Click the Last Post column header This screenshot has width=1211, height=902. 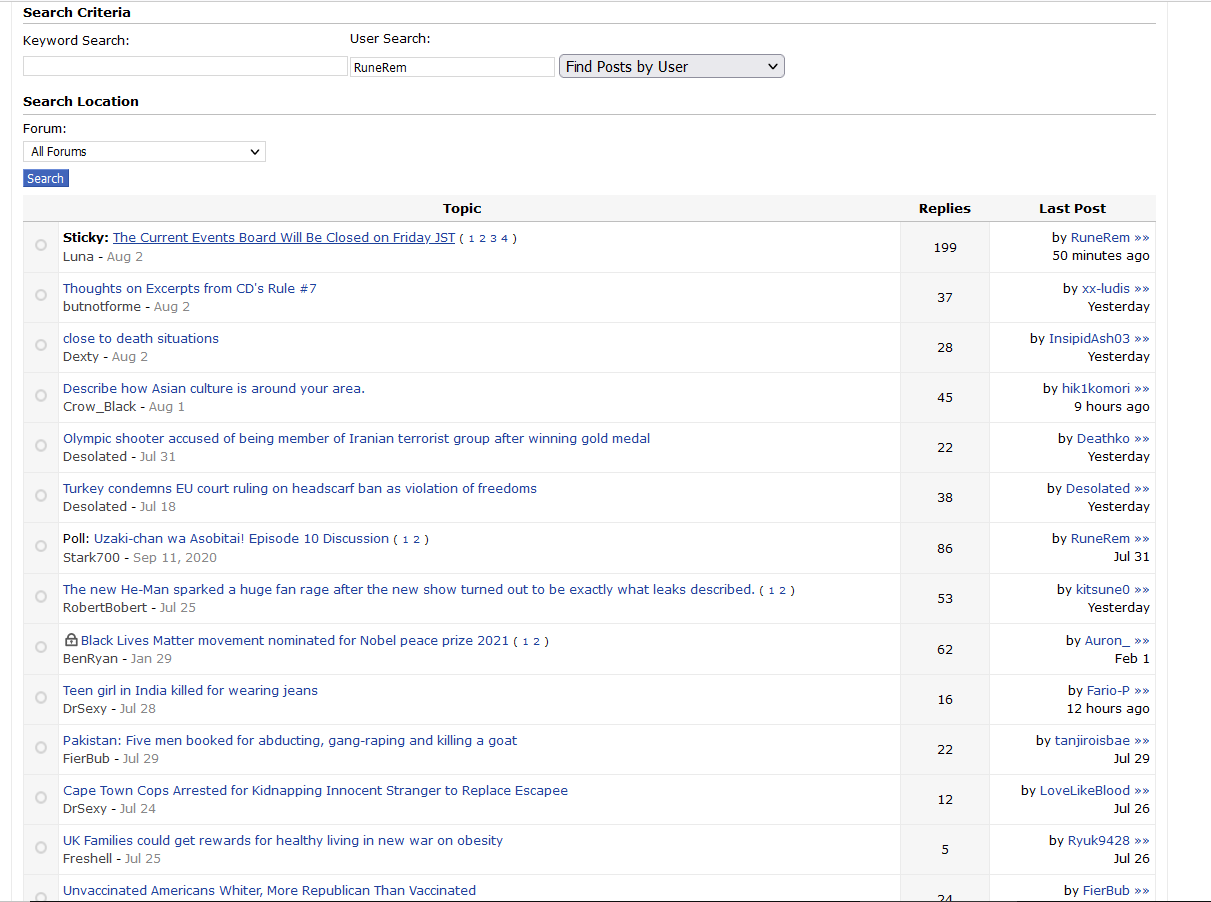click(1072, 209)
